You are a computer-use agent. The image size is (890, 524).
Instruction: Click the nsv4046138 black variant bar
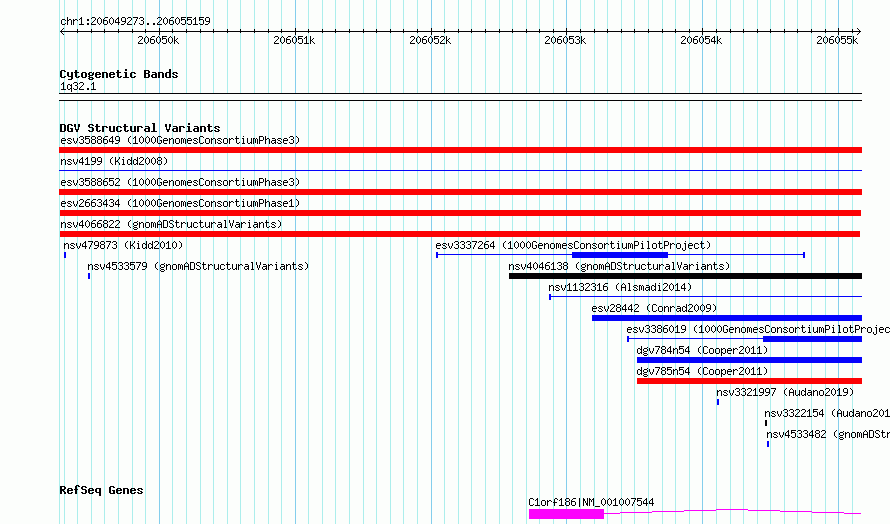pyautogui.click(x=686, y=276)
